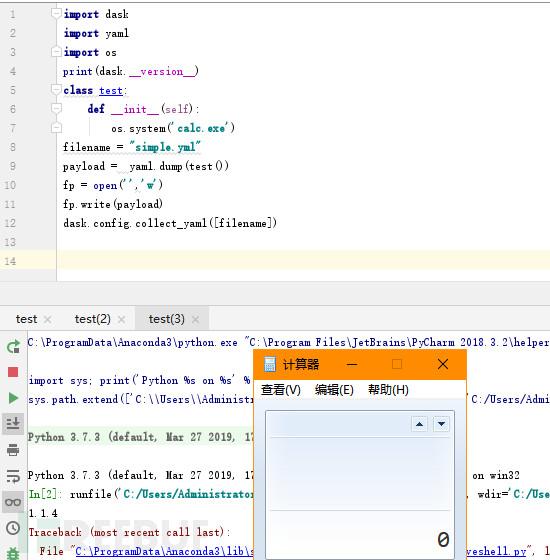
Task: Switch to the test(2) console tab
Action: pos(92,319)
